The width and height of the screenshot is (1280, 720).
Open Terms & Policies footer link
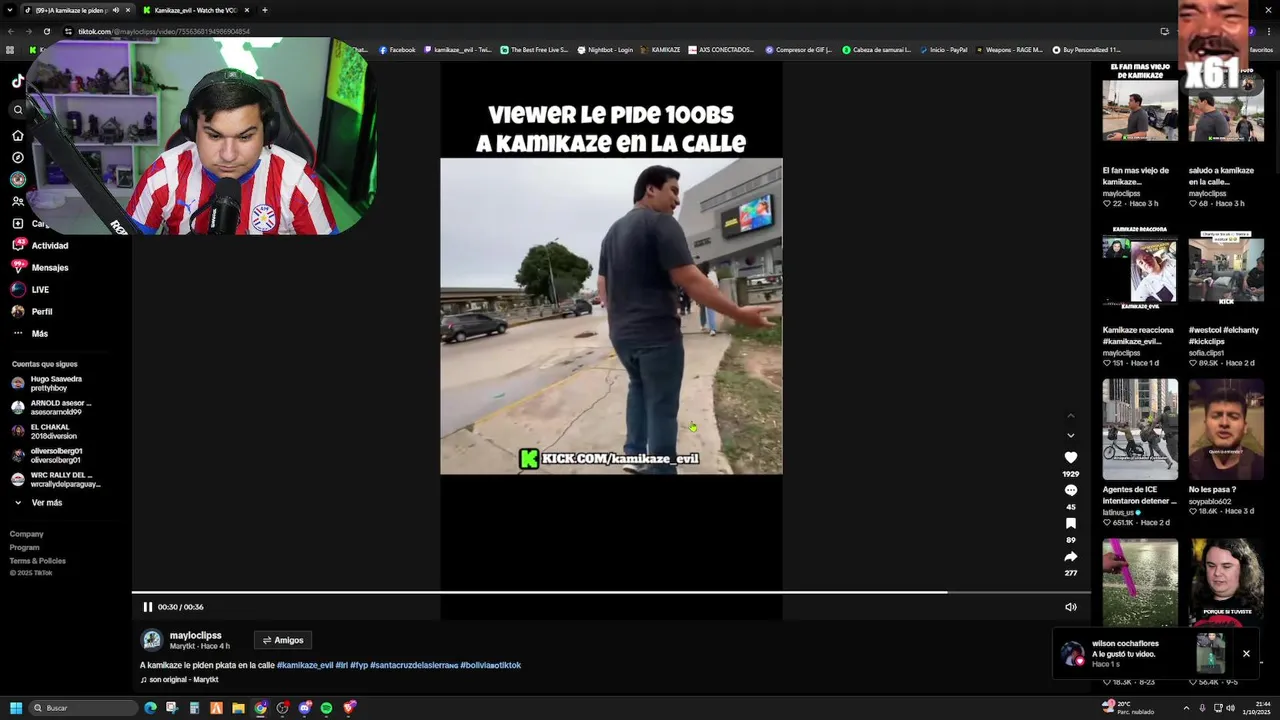pos(38,560)
